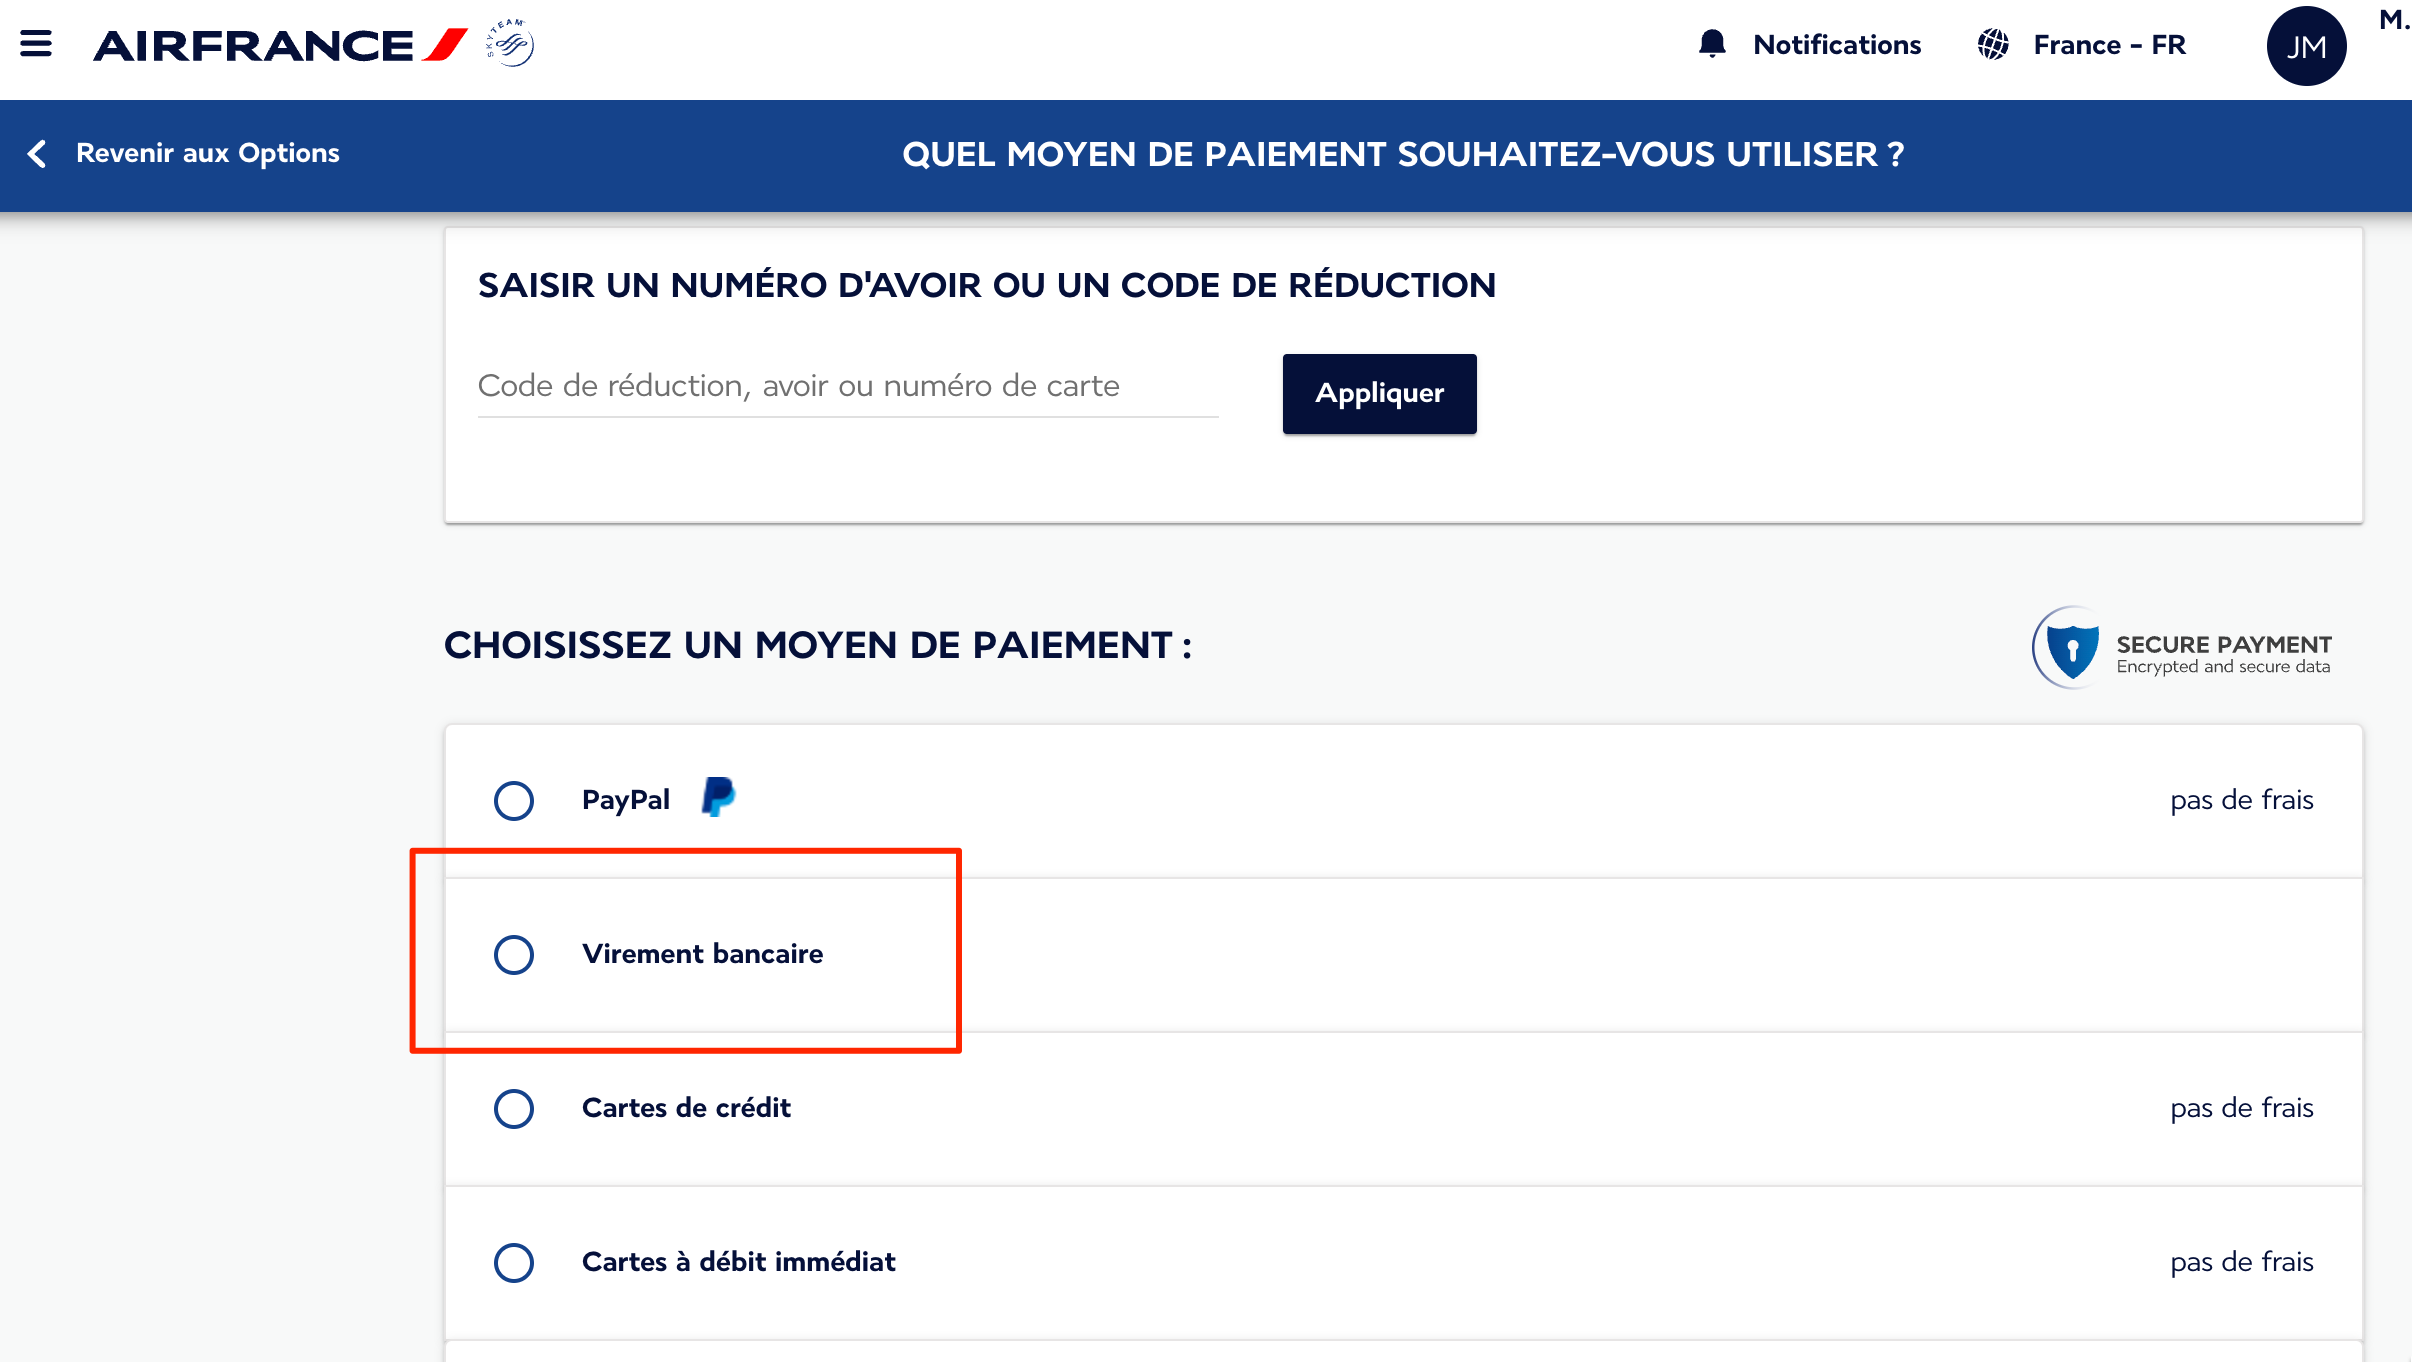This screenshot has height=1362, width=2412.
Task: Click the Cartes de crédit label
Action: coord(686,1108)
